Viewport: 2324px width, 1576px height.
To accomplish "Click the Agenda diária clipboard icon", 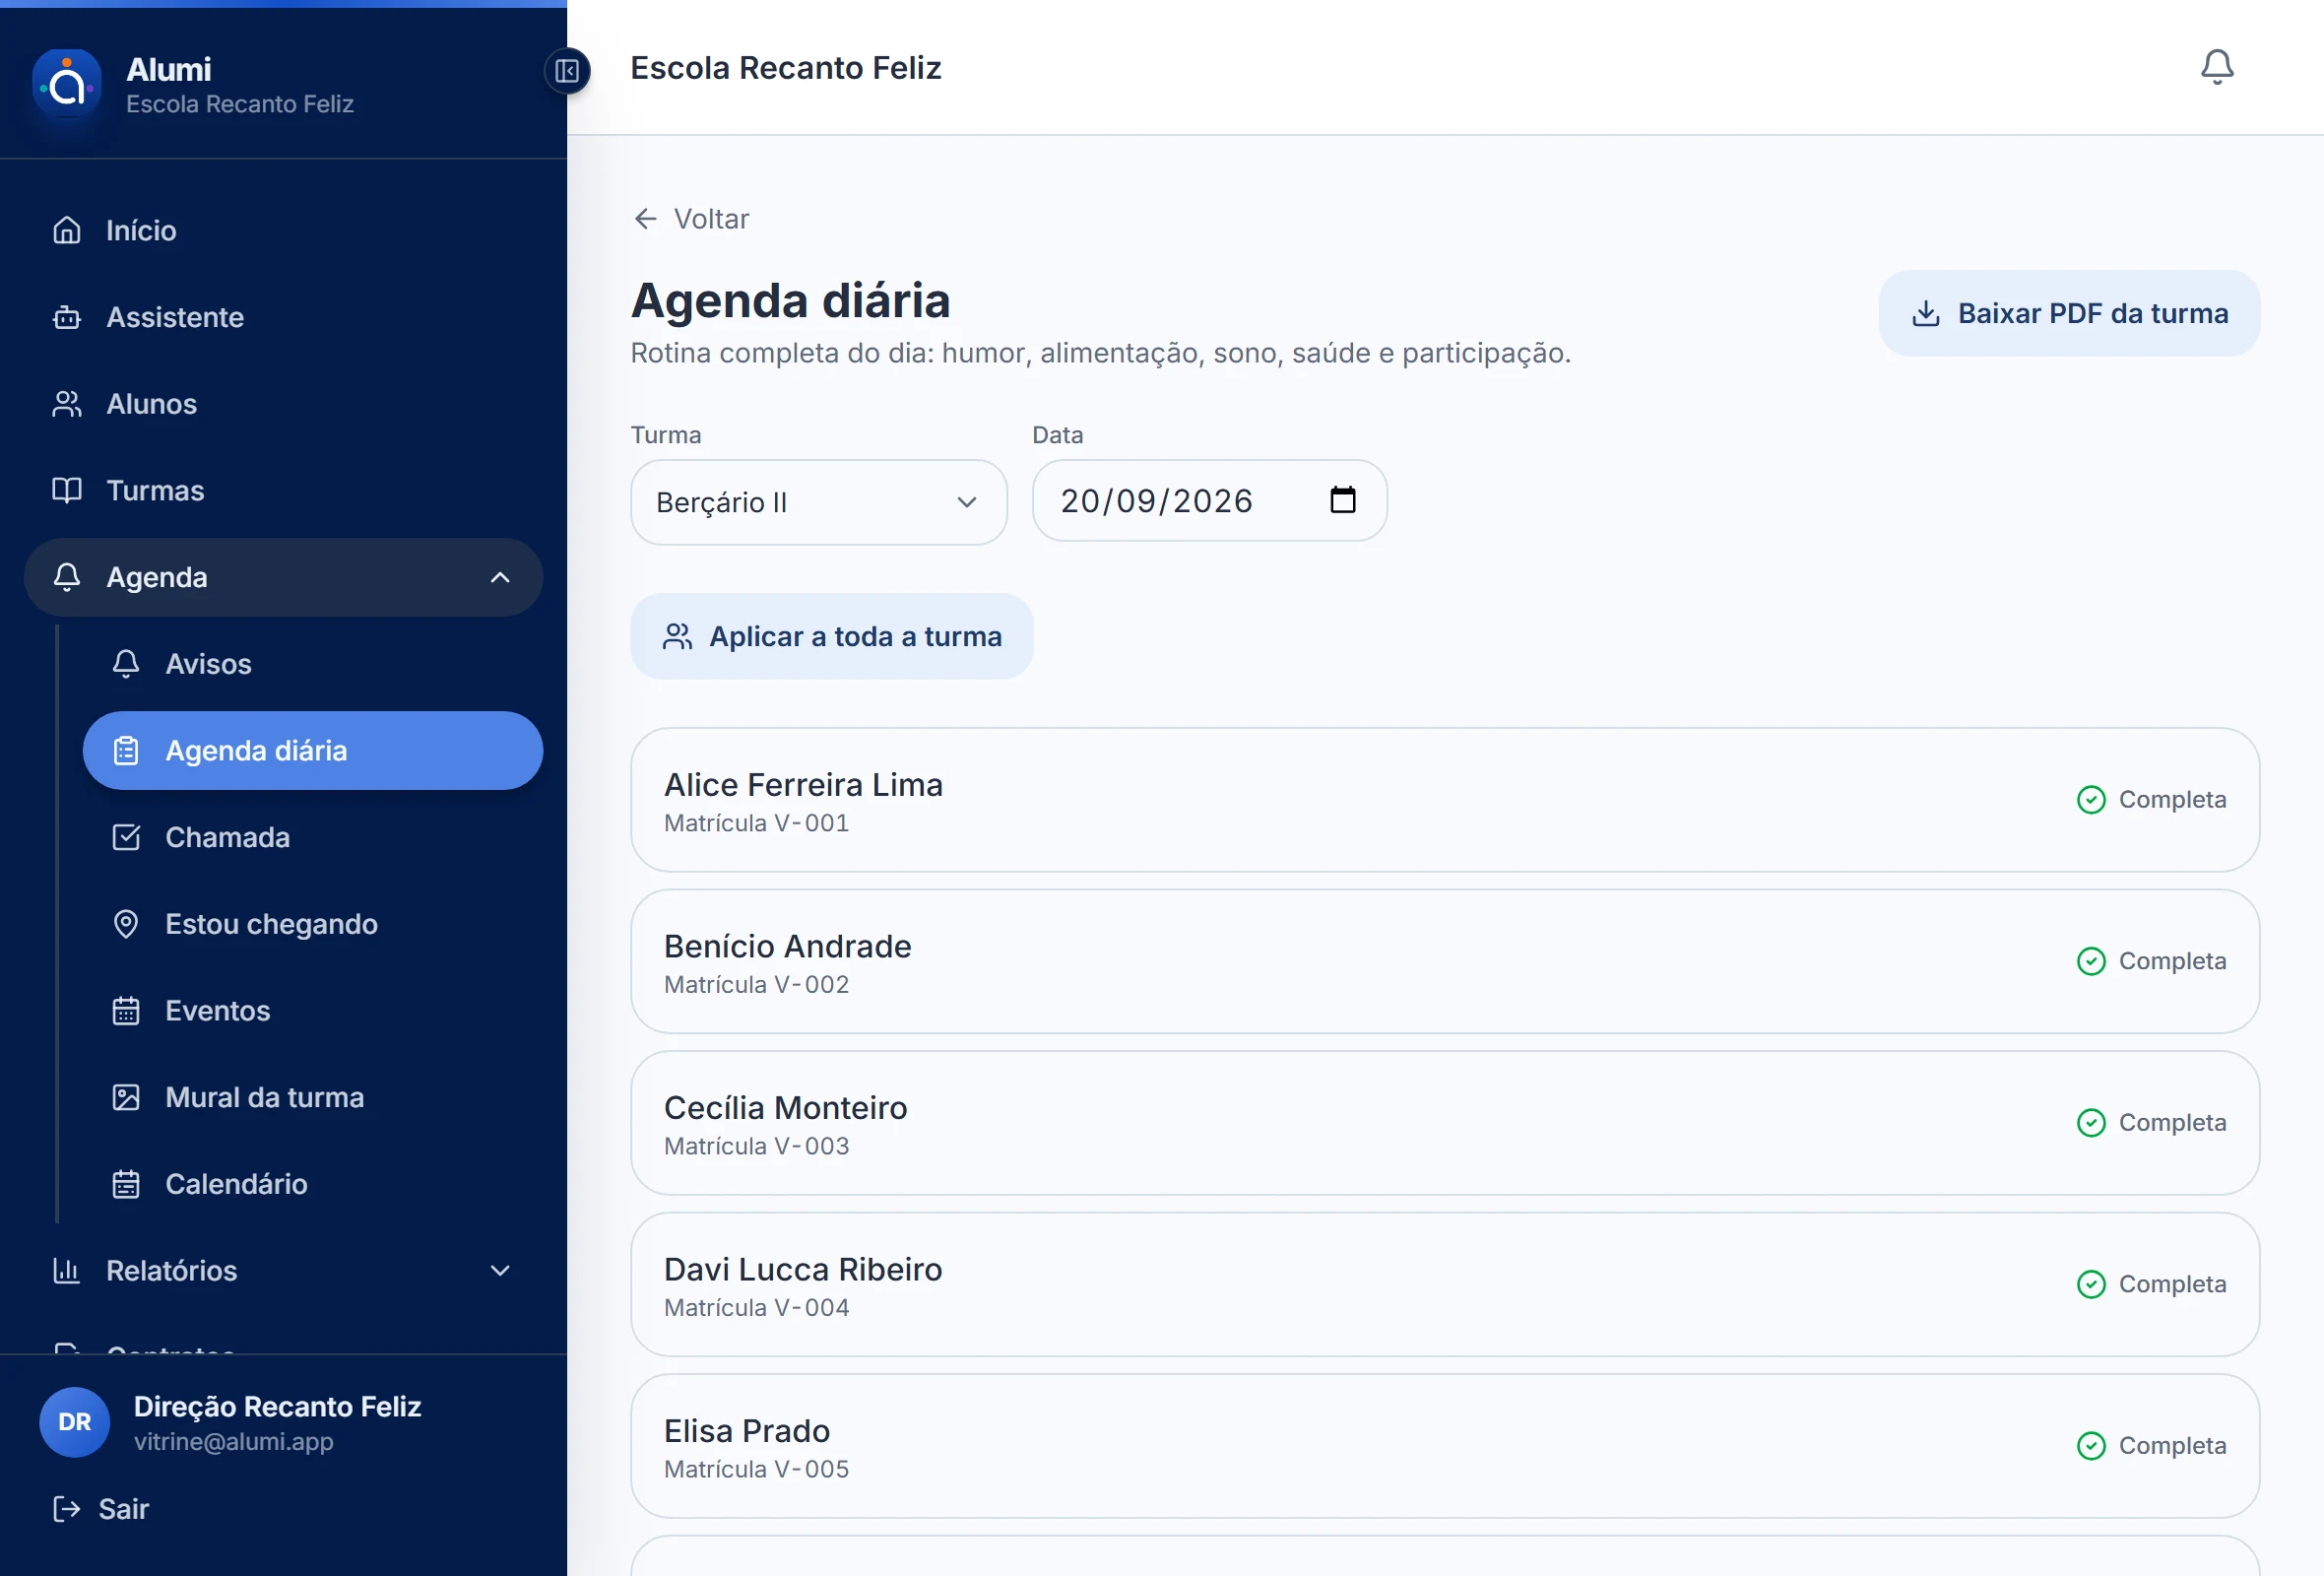I will coord(126,751).
